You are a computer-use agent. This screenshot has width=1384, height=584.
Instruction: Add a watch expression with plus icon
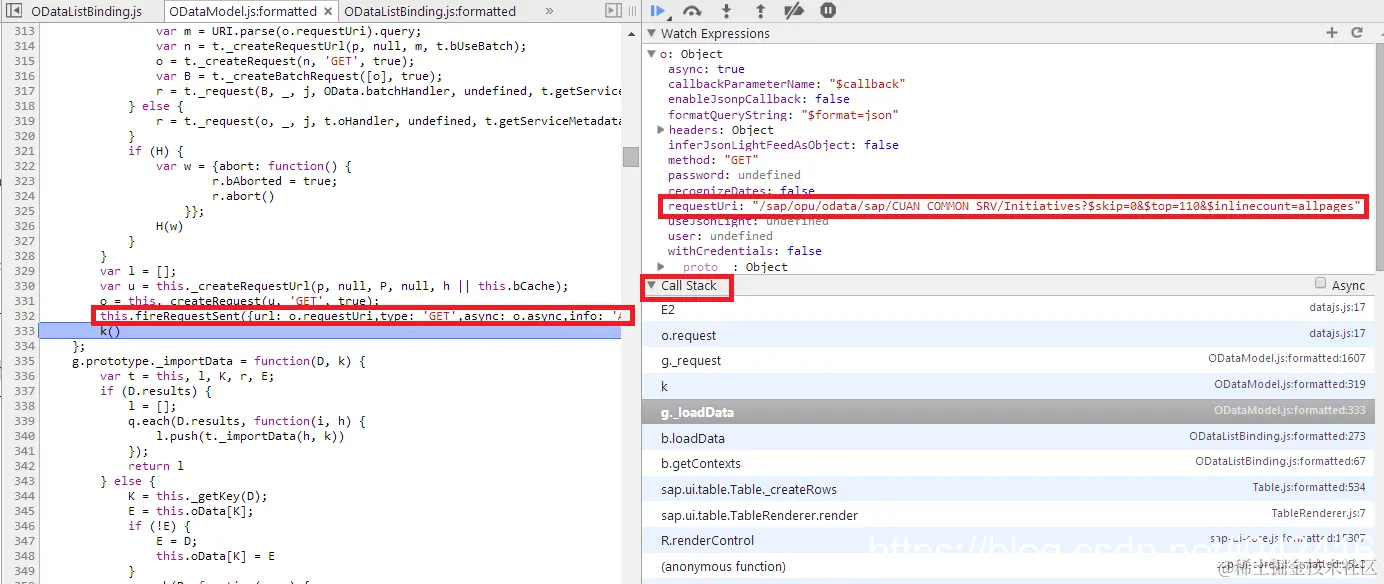point(1331,33)
